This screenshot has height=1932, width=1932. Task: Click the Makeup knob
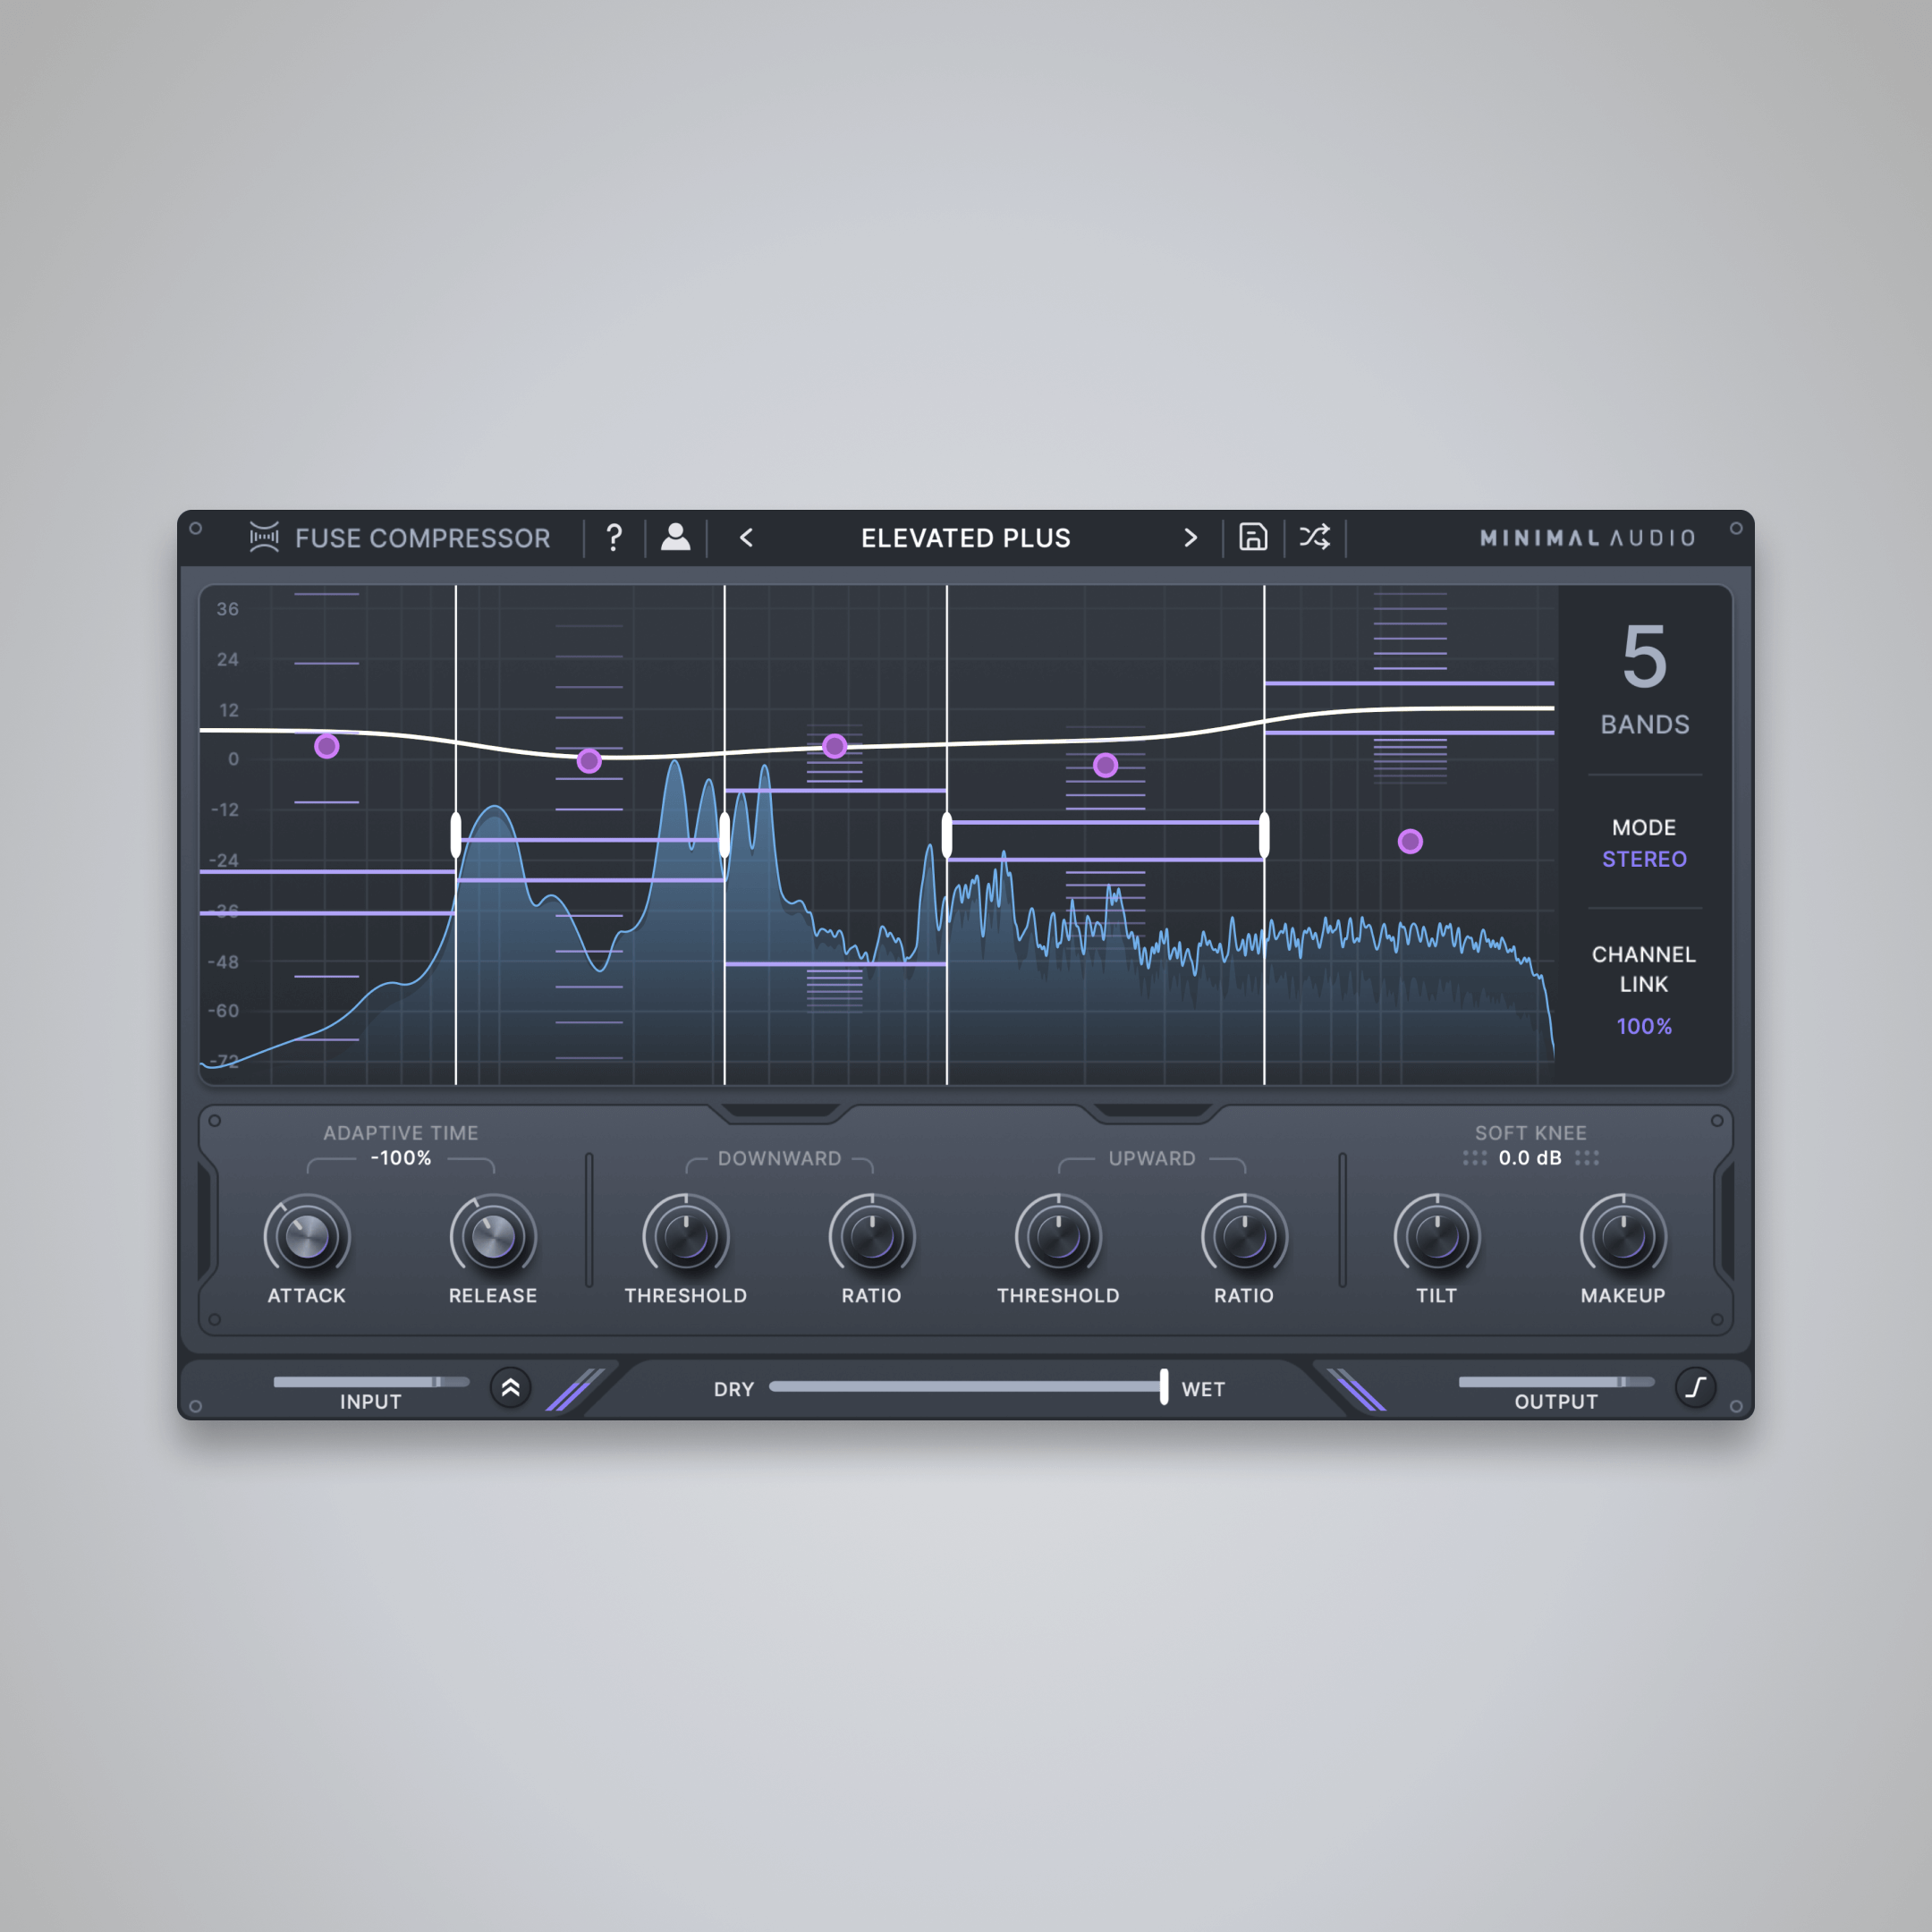[1623, 1237]
